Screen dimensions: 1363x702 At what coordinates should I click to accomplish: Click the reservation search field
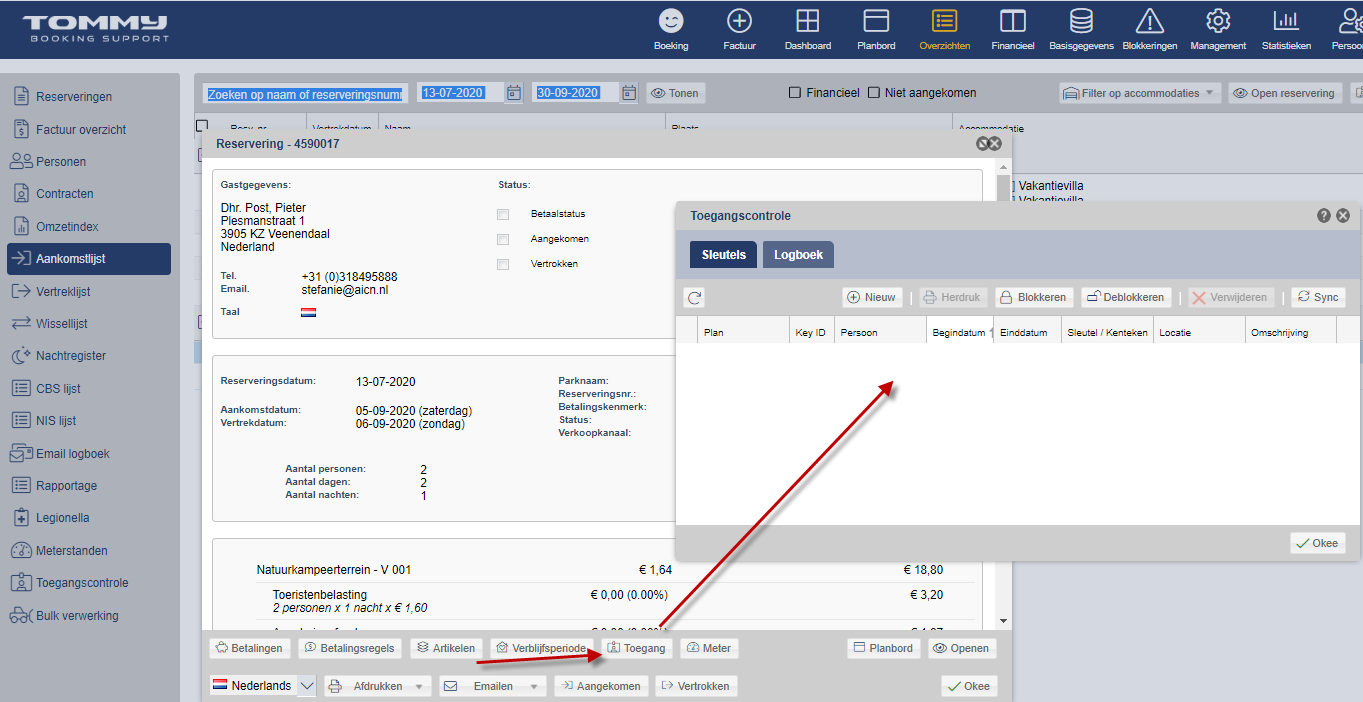pos(305,93)
